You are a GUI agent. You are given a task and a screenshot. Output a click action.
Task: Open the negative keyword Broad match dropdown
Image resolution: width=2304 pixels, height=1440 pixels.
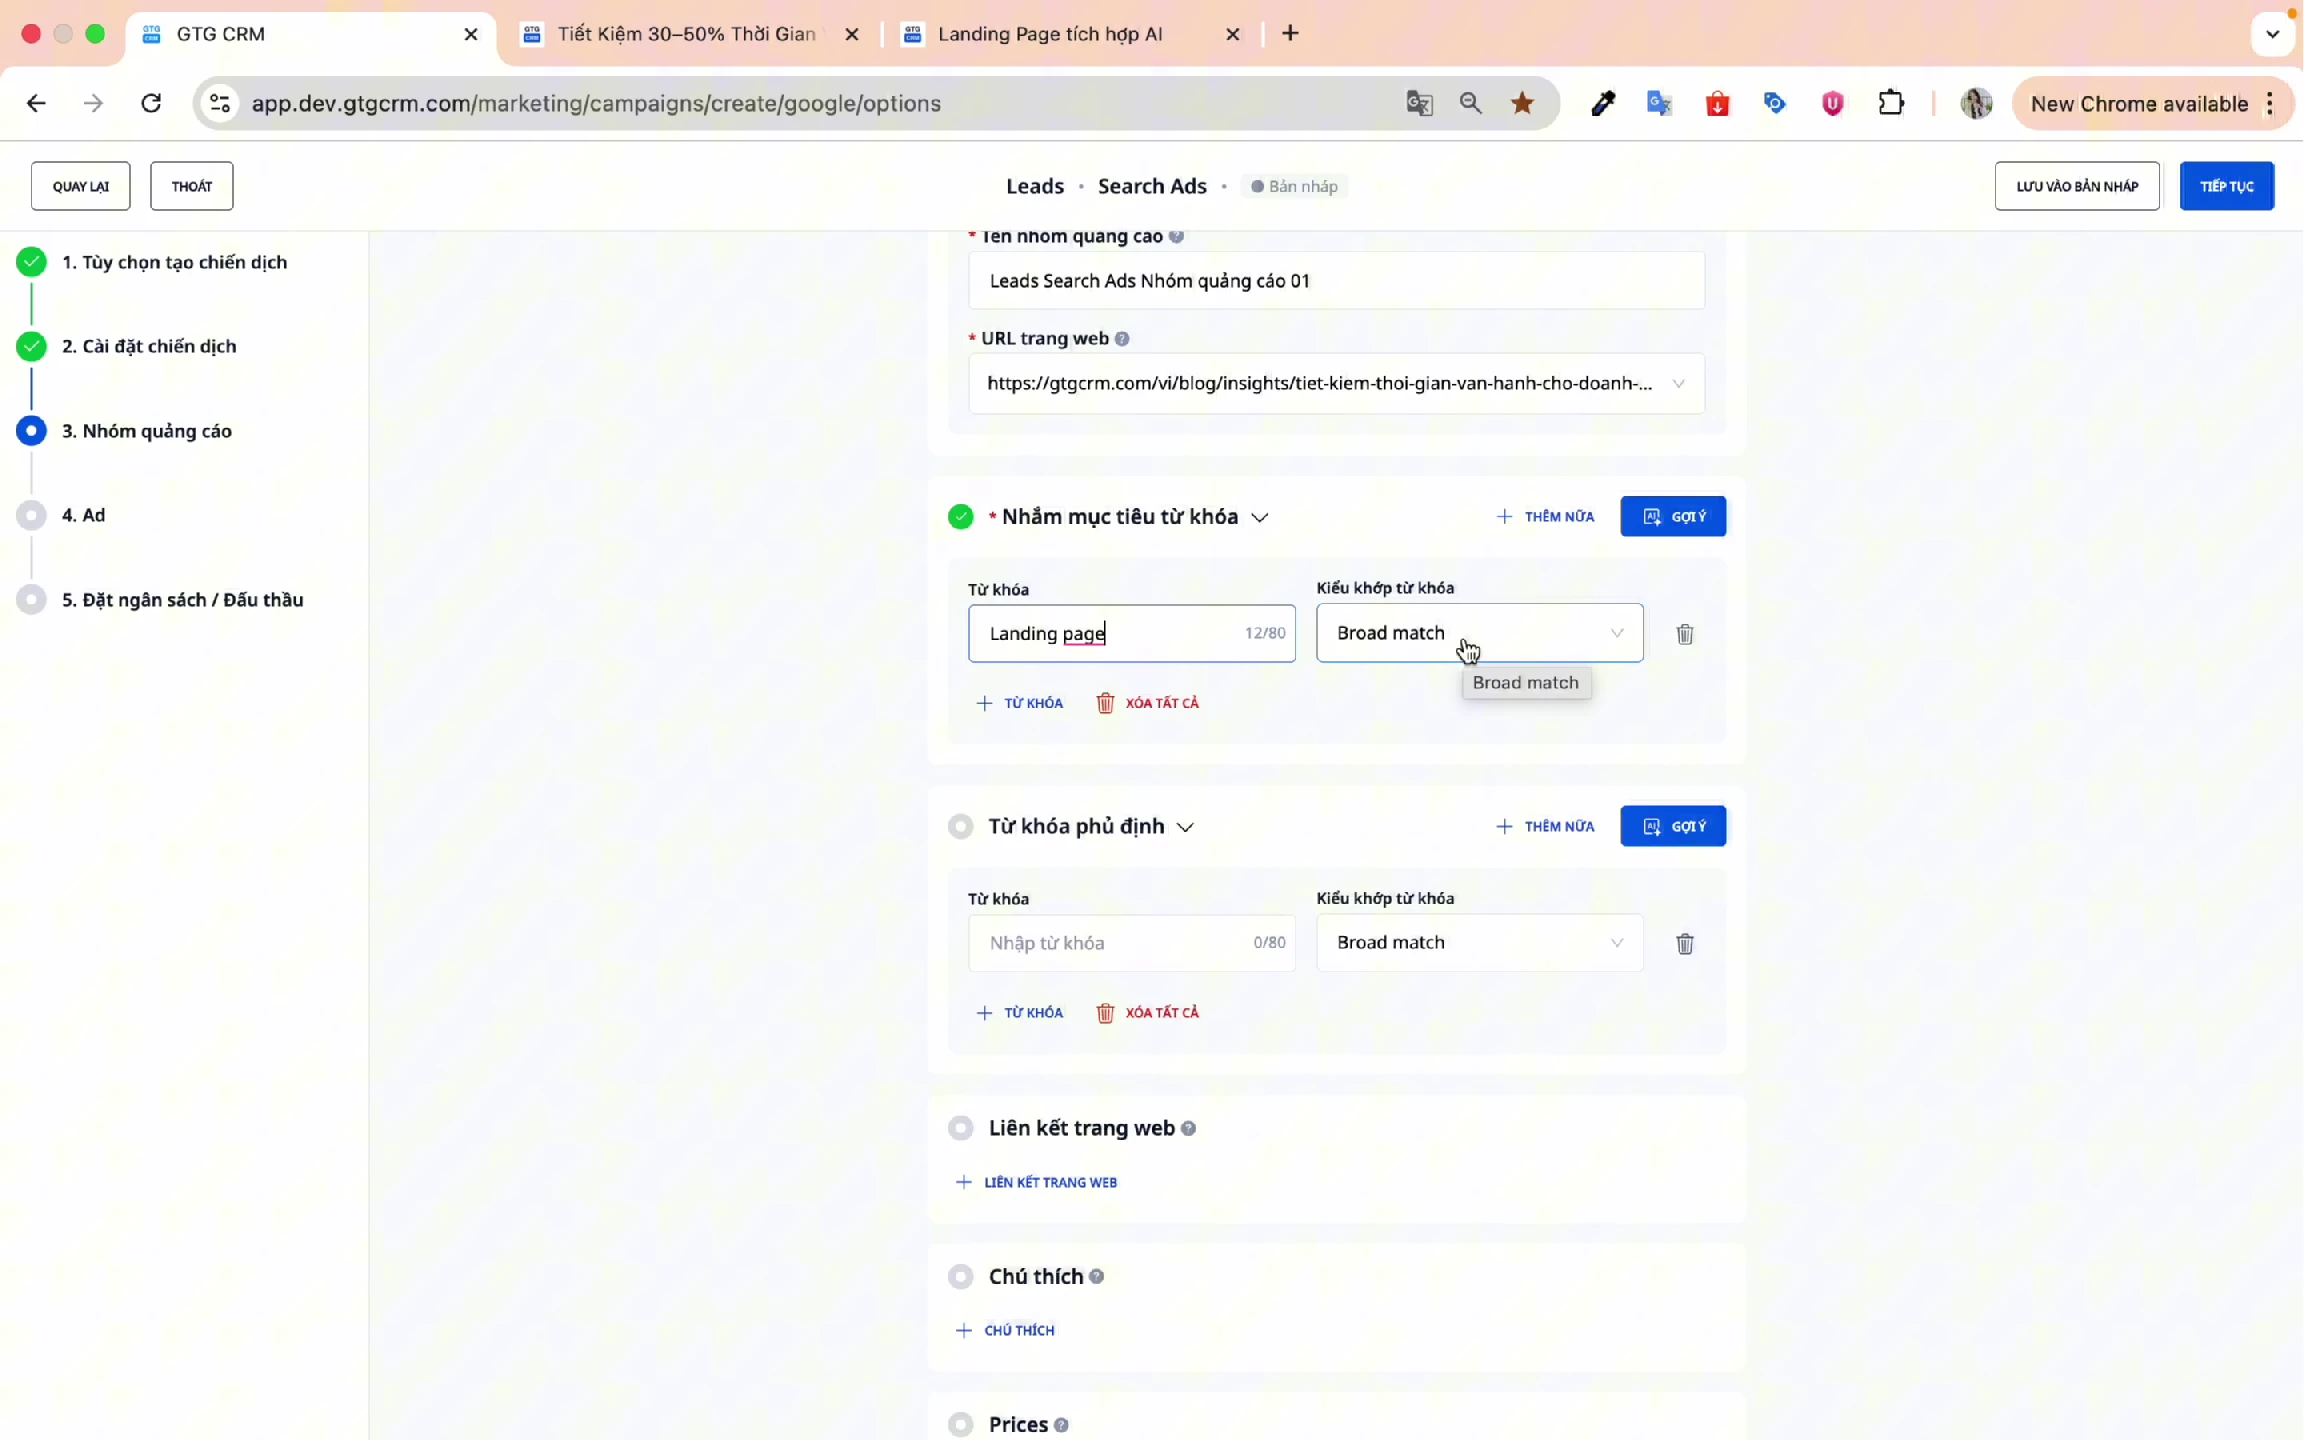1479,943
